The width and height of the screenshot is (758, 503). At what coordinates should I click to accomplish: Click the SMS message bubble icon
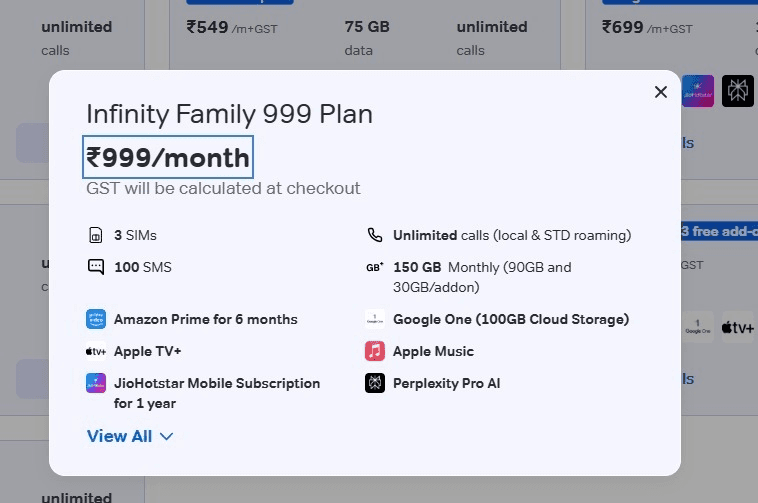(x=96, y=267)
